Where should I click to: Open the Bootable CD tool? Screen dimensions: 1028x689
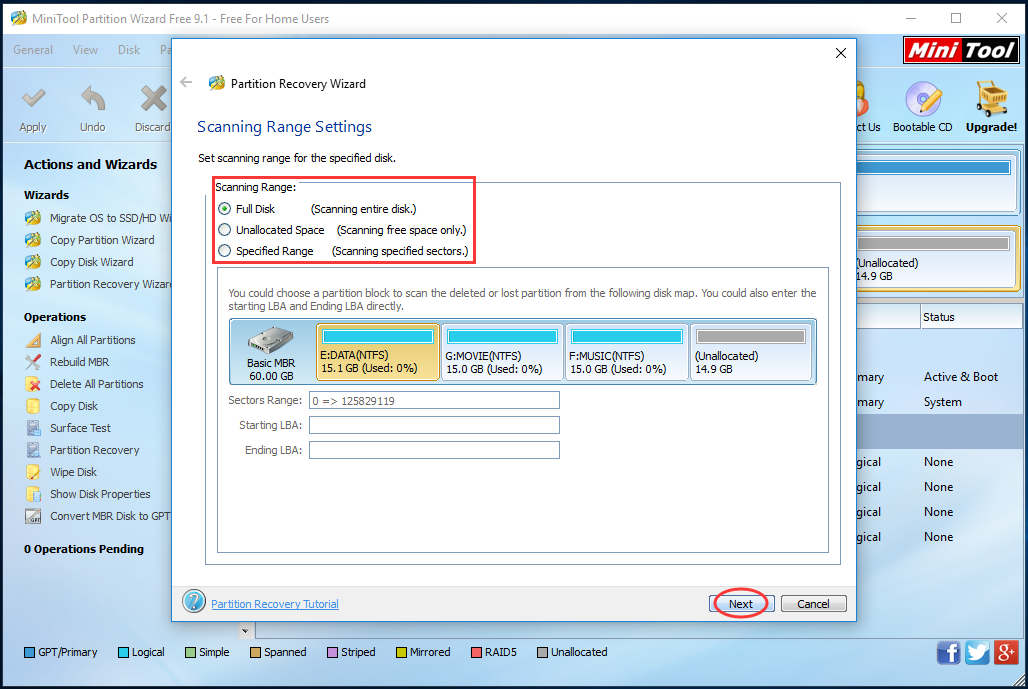(x=922, y=108)
